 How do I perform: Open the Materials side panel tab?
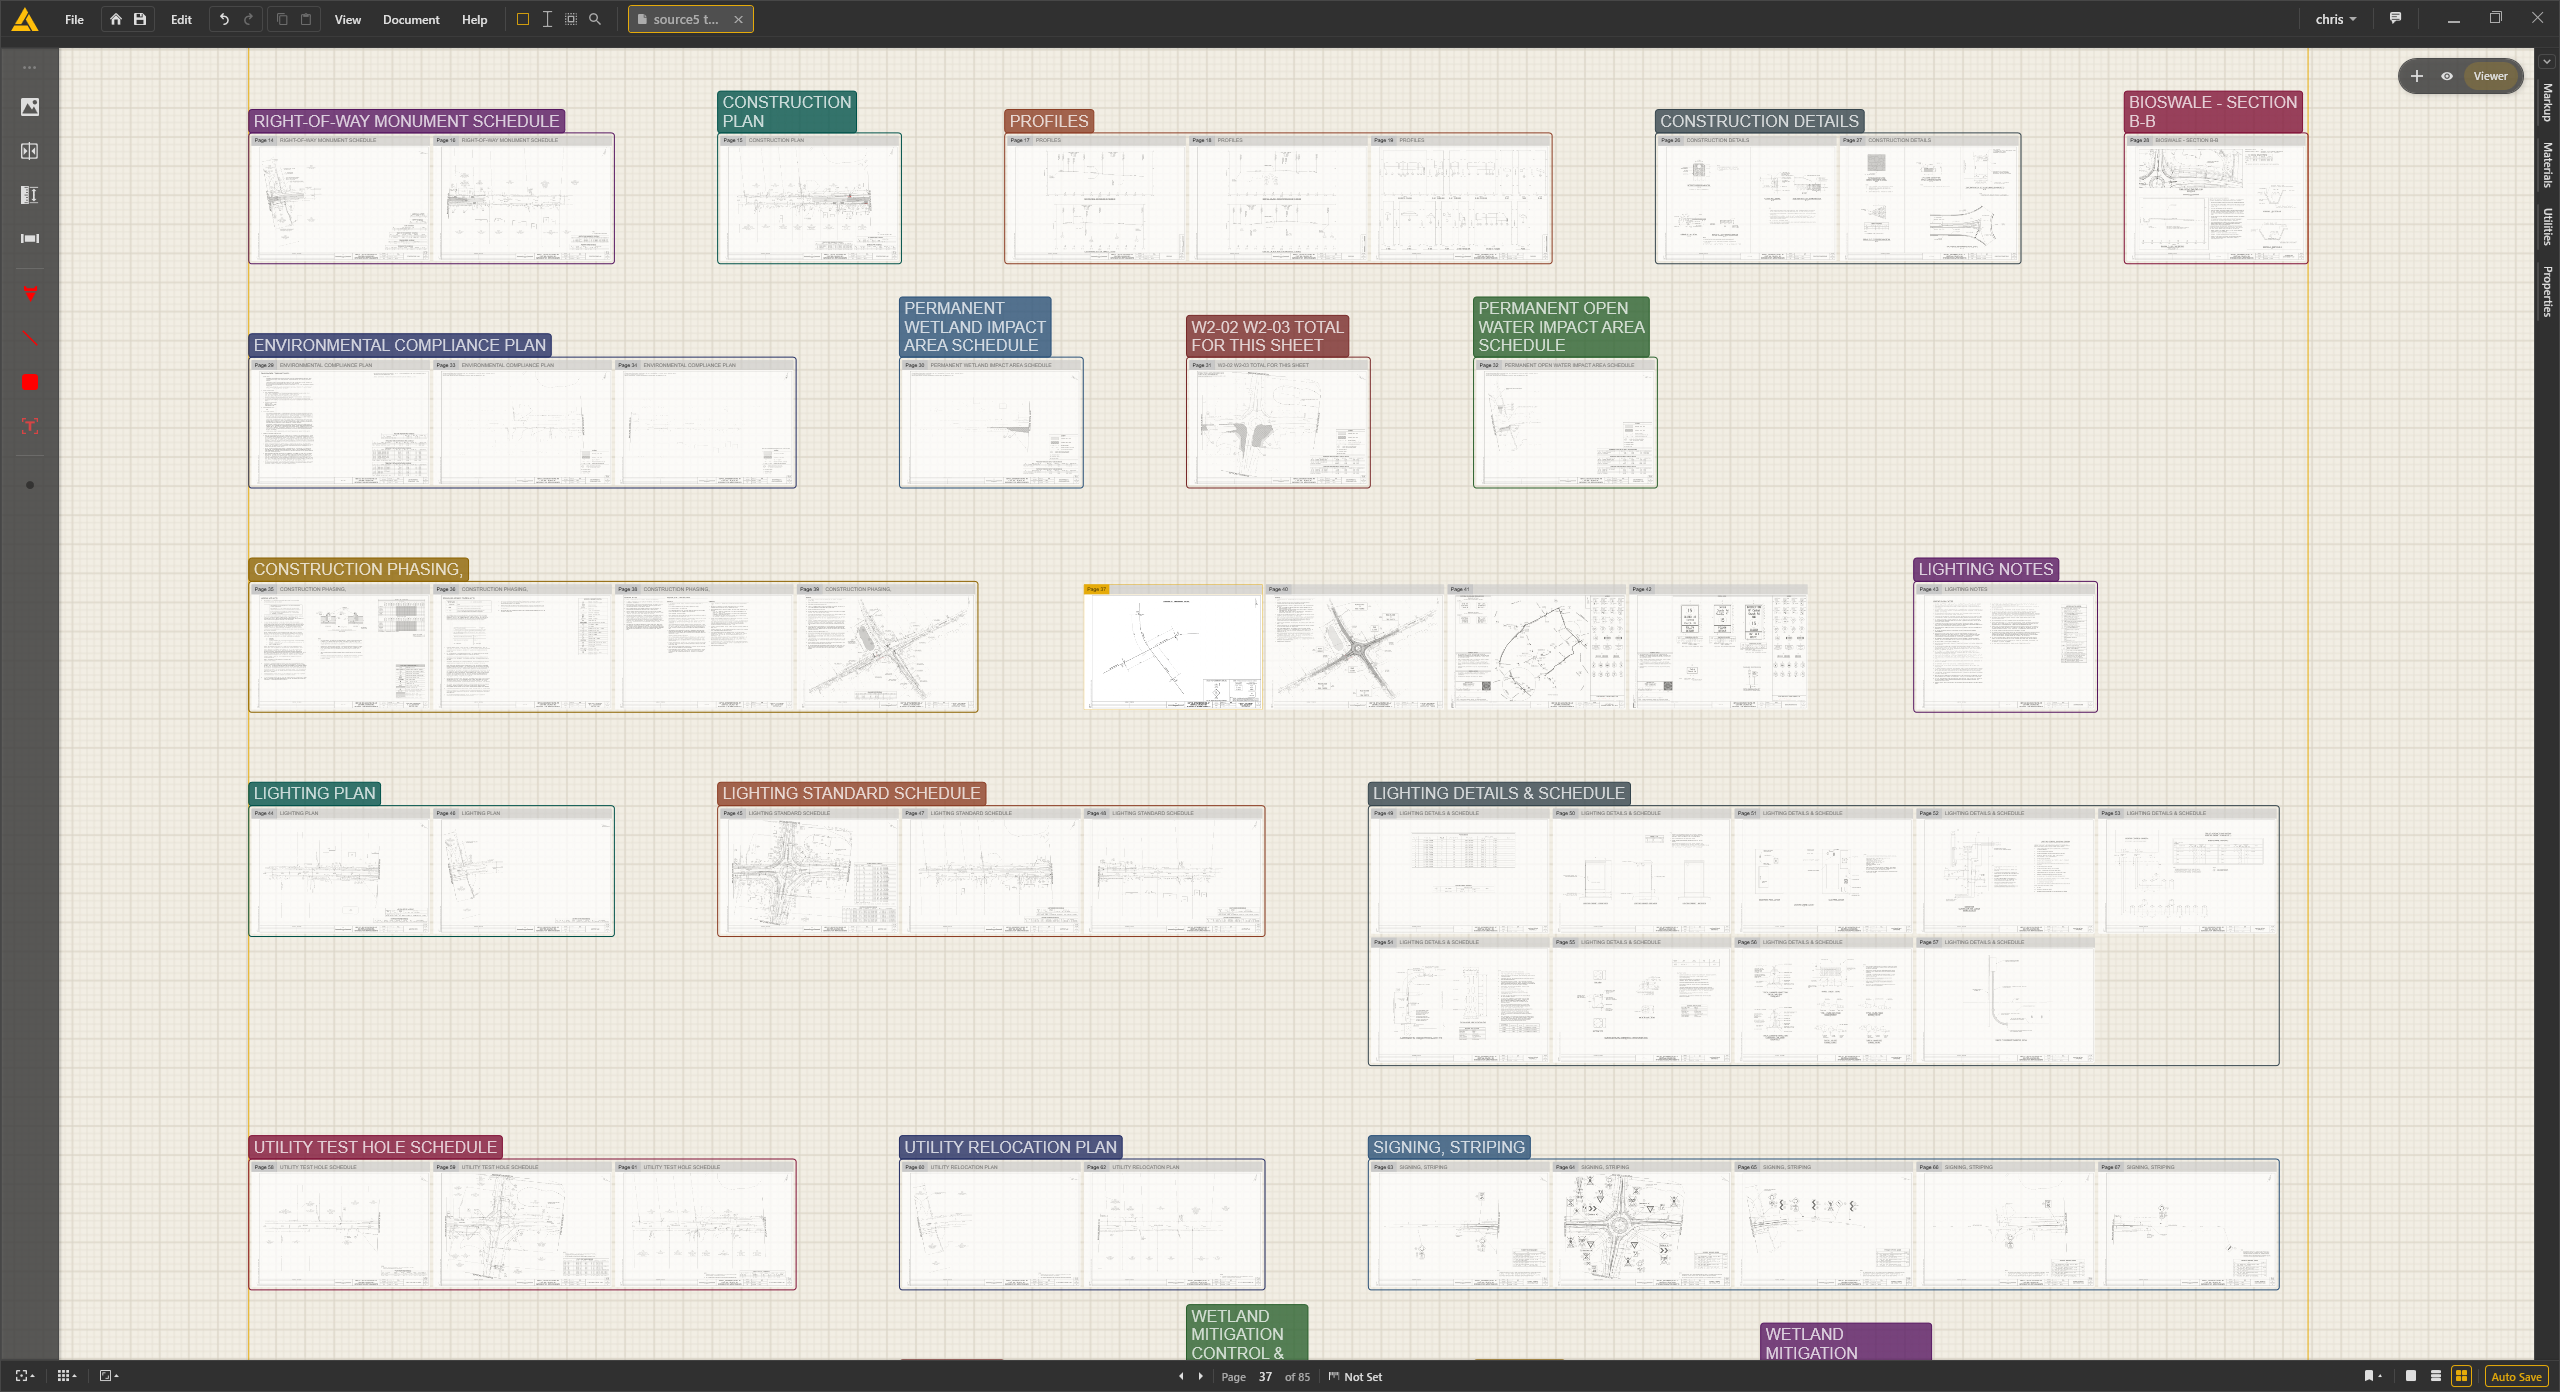[x=2547, y=165]
